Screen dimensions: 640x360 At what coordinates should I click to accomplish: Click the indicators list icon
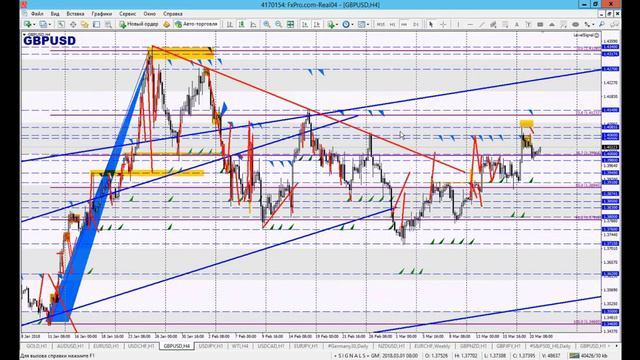click(331, 24)
